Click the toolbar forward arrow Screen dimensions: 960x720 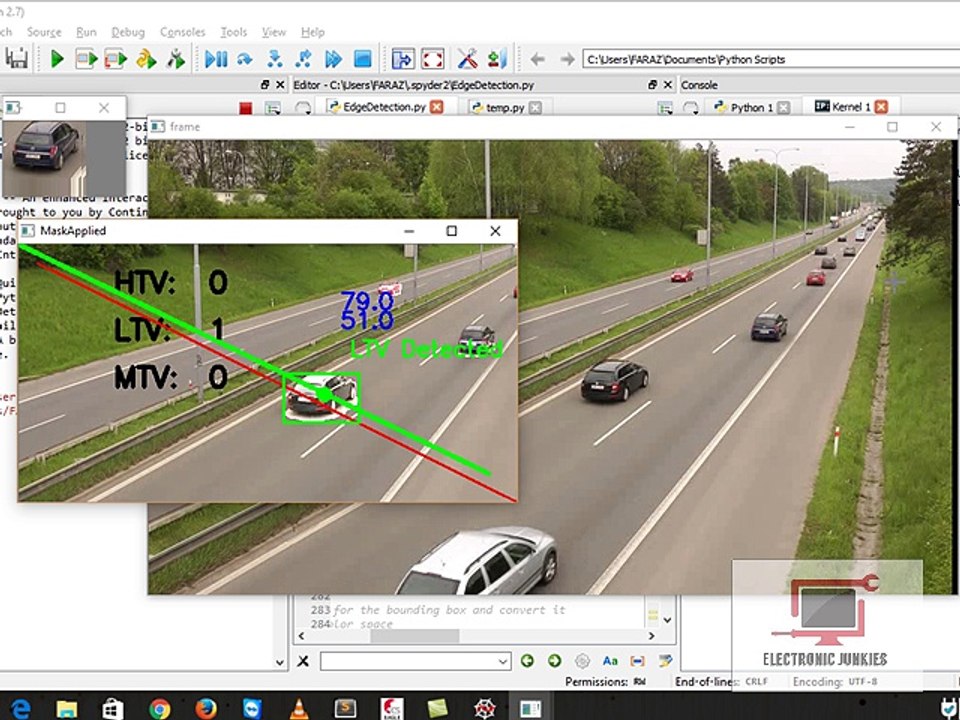point(568,59)
